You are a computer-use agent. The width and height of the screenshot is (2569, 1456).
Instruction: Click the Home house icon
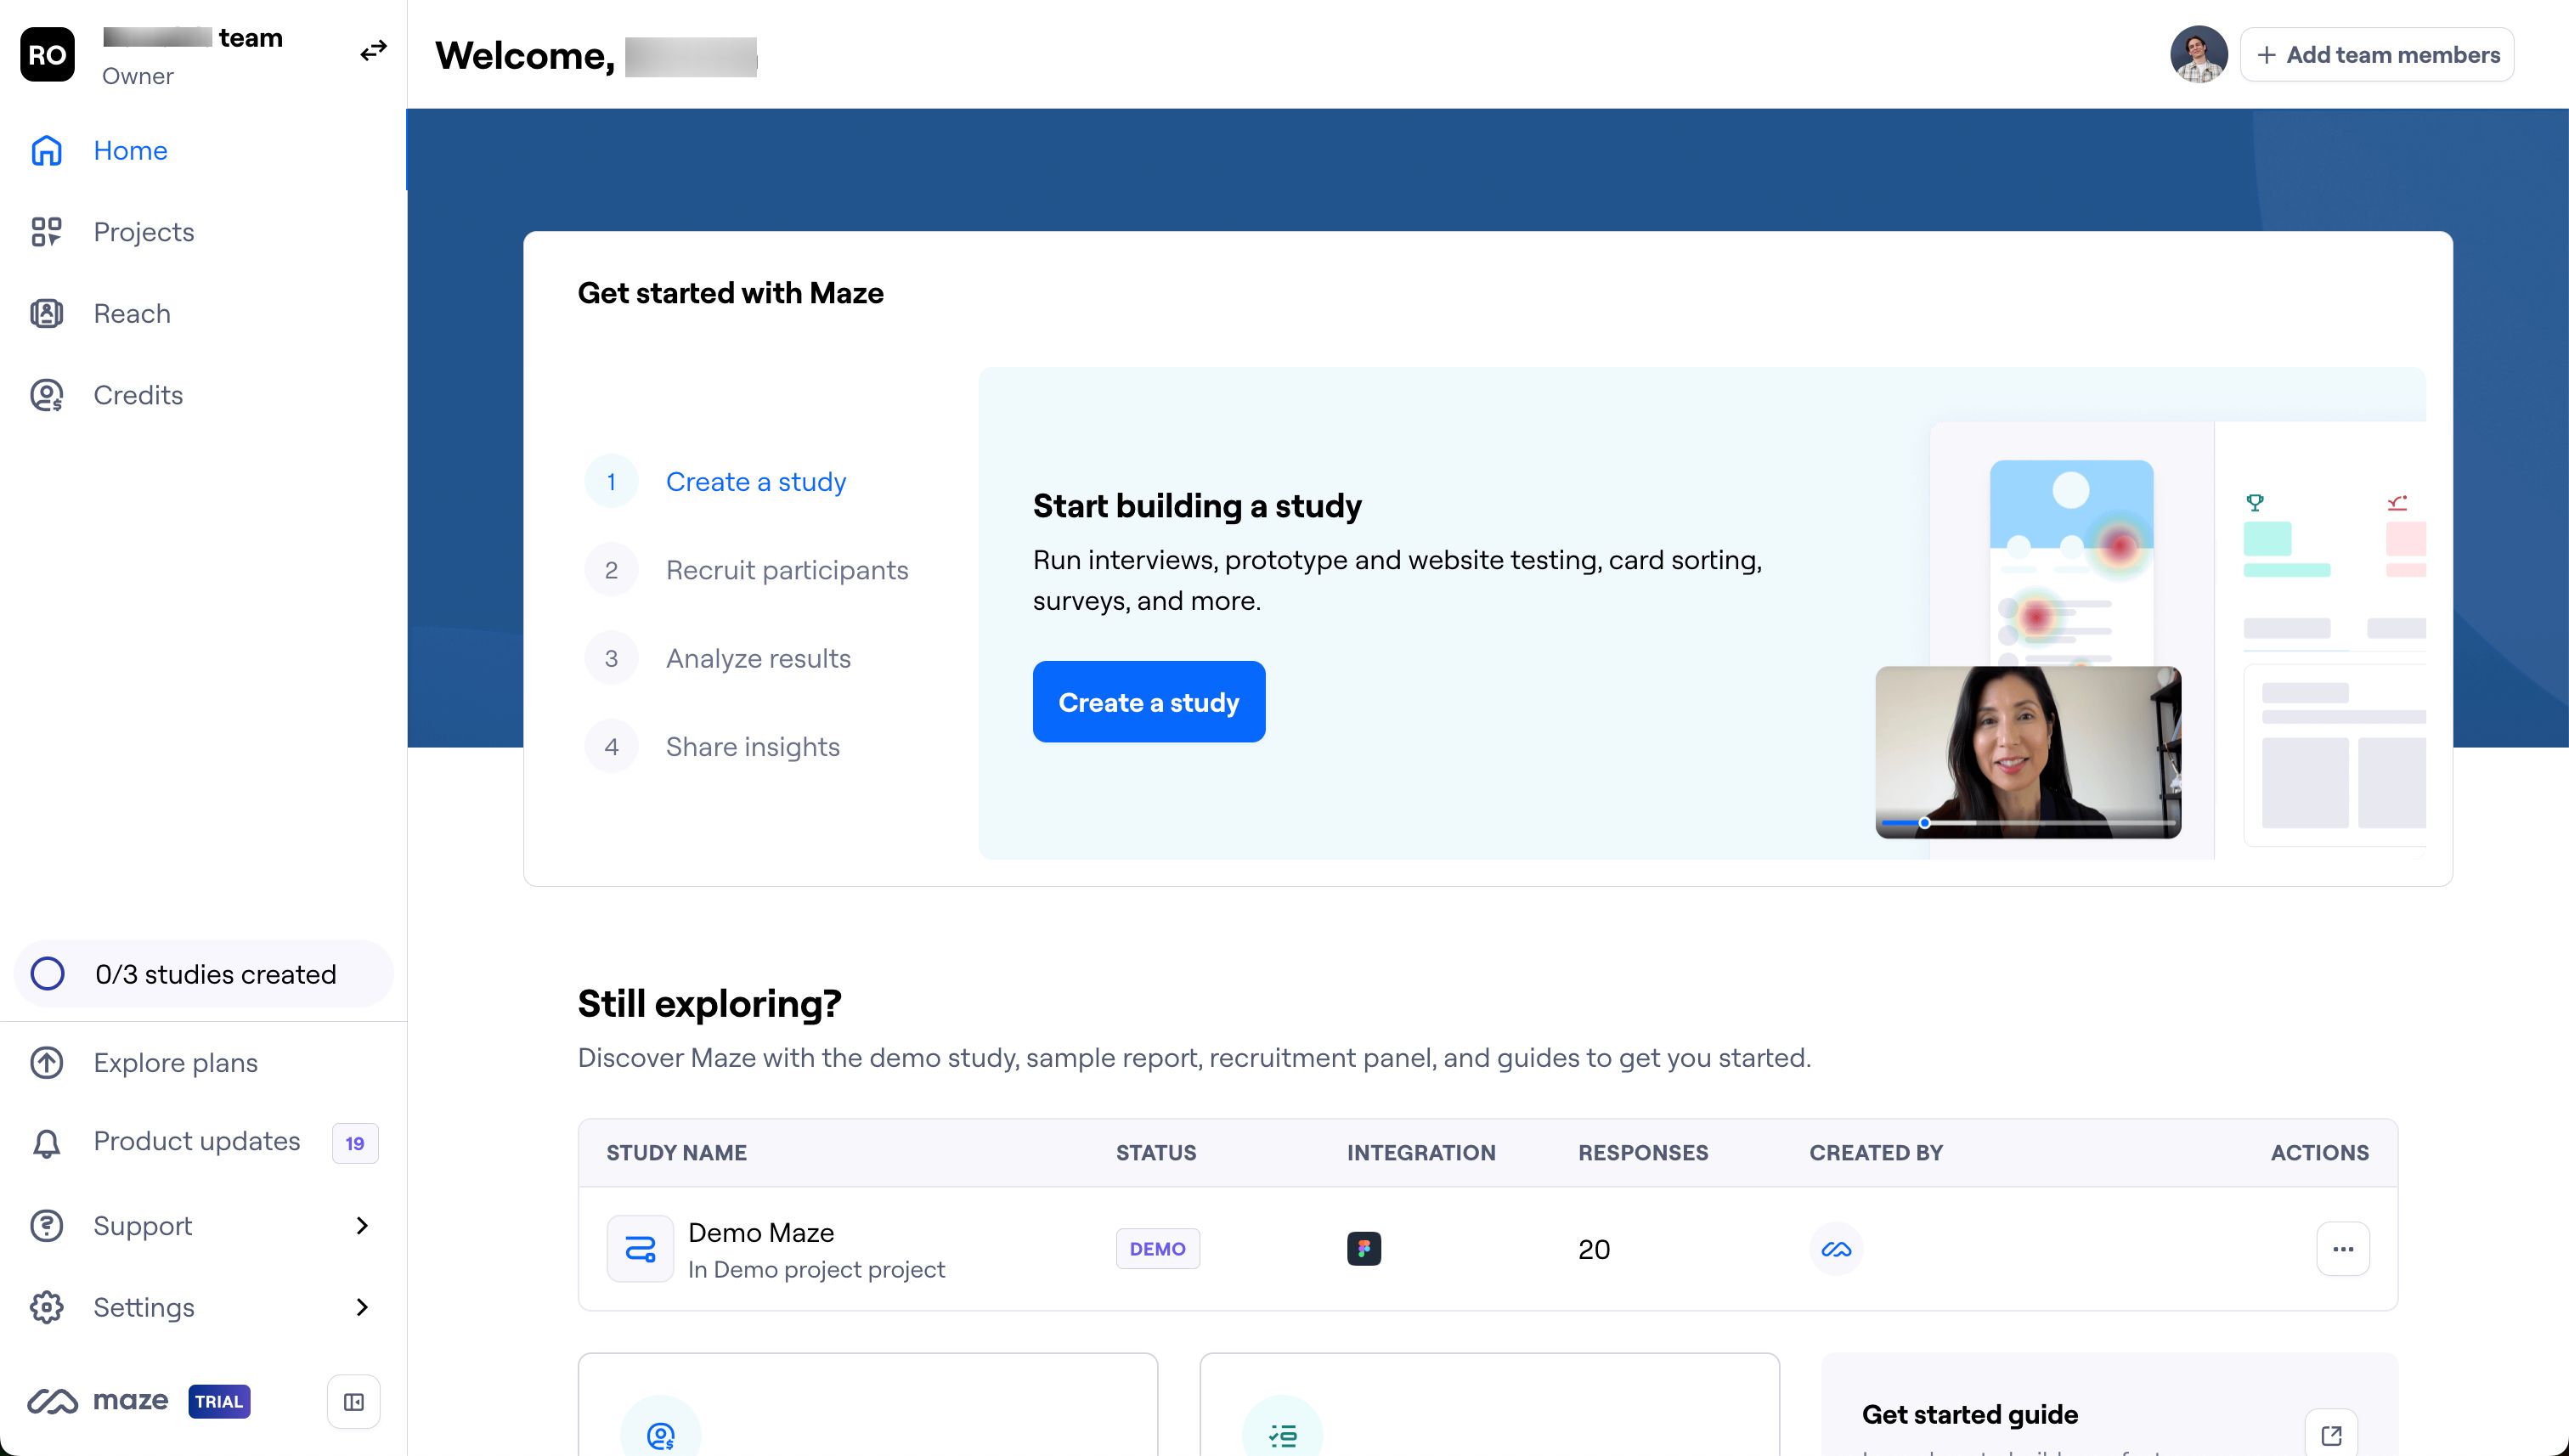point(47,150)
